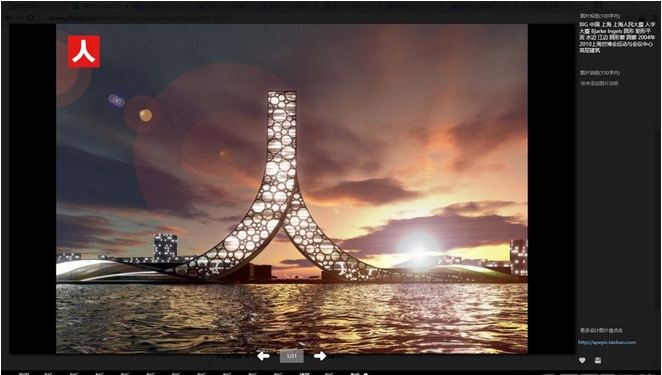The height and width of the screenshot is (375, 662).
Task: Click the 高层建筑 tag text
Action: pos(589,50)
